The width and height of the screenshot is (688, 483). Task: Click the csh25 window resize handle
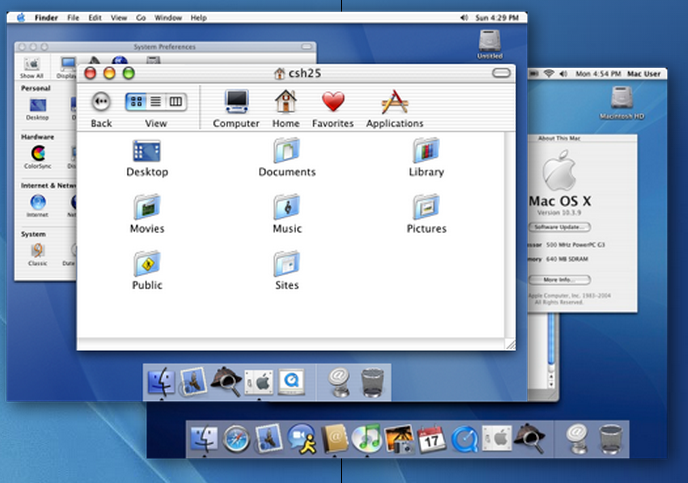pyautogui.click(x=510, y=344)
